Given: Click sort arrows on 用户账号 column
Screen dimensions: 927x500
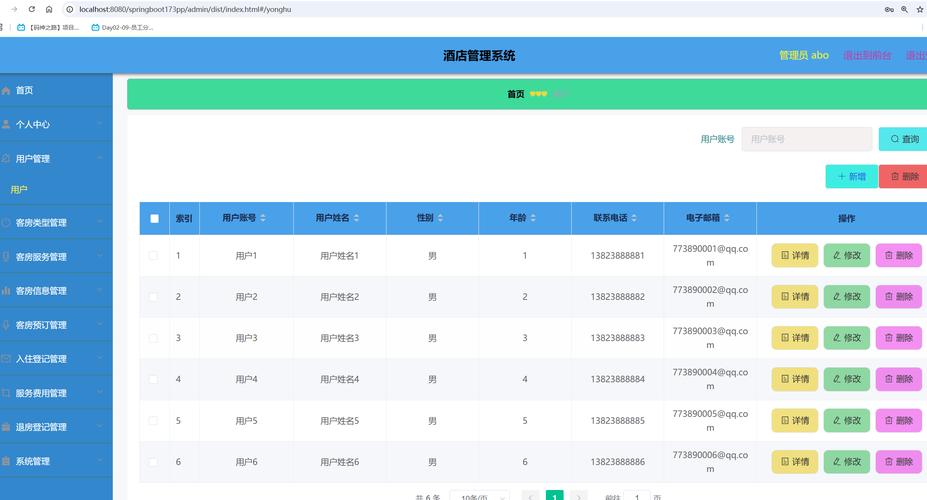Looking at the screenshot, I should 264,218.
